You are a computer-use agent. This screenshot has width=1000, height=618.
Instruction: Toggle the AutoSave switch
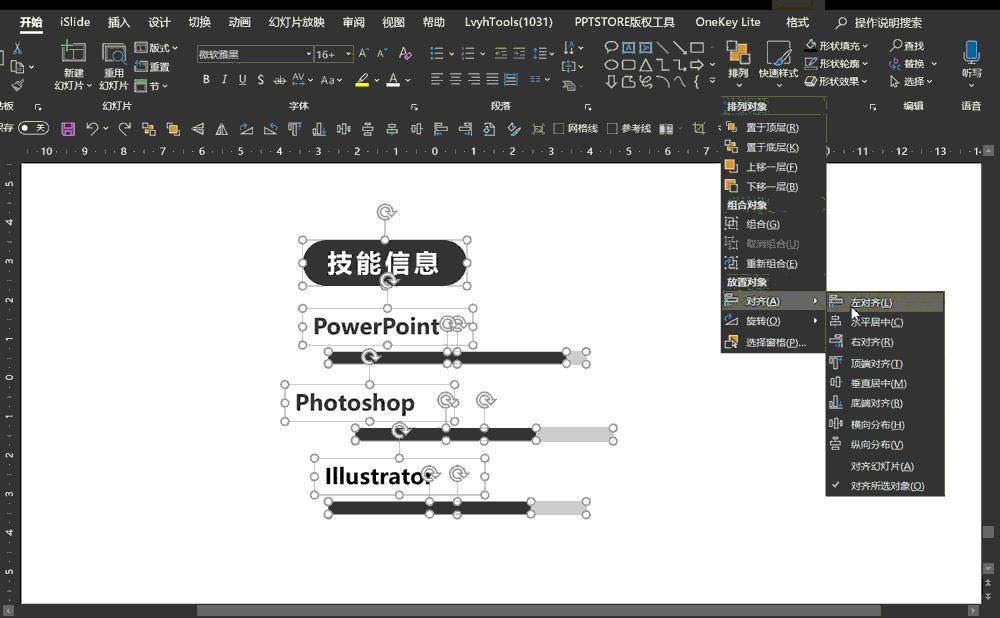pyautogui.click(x=33, y=128)
